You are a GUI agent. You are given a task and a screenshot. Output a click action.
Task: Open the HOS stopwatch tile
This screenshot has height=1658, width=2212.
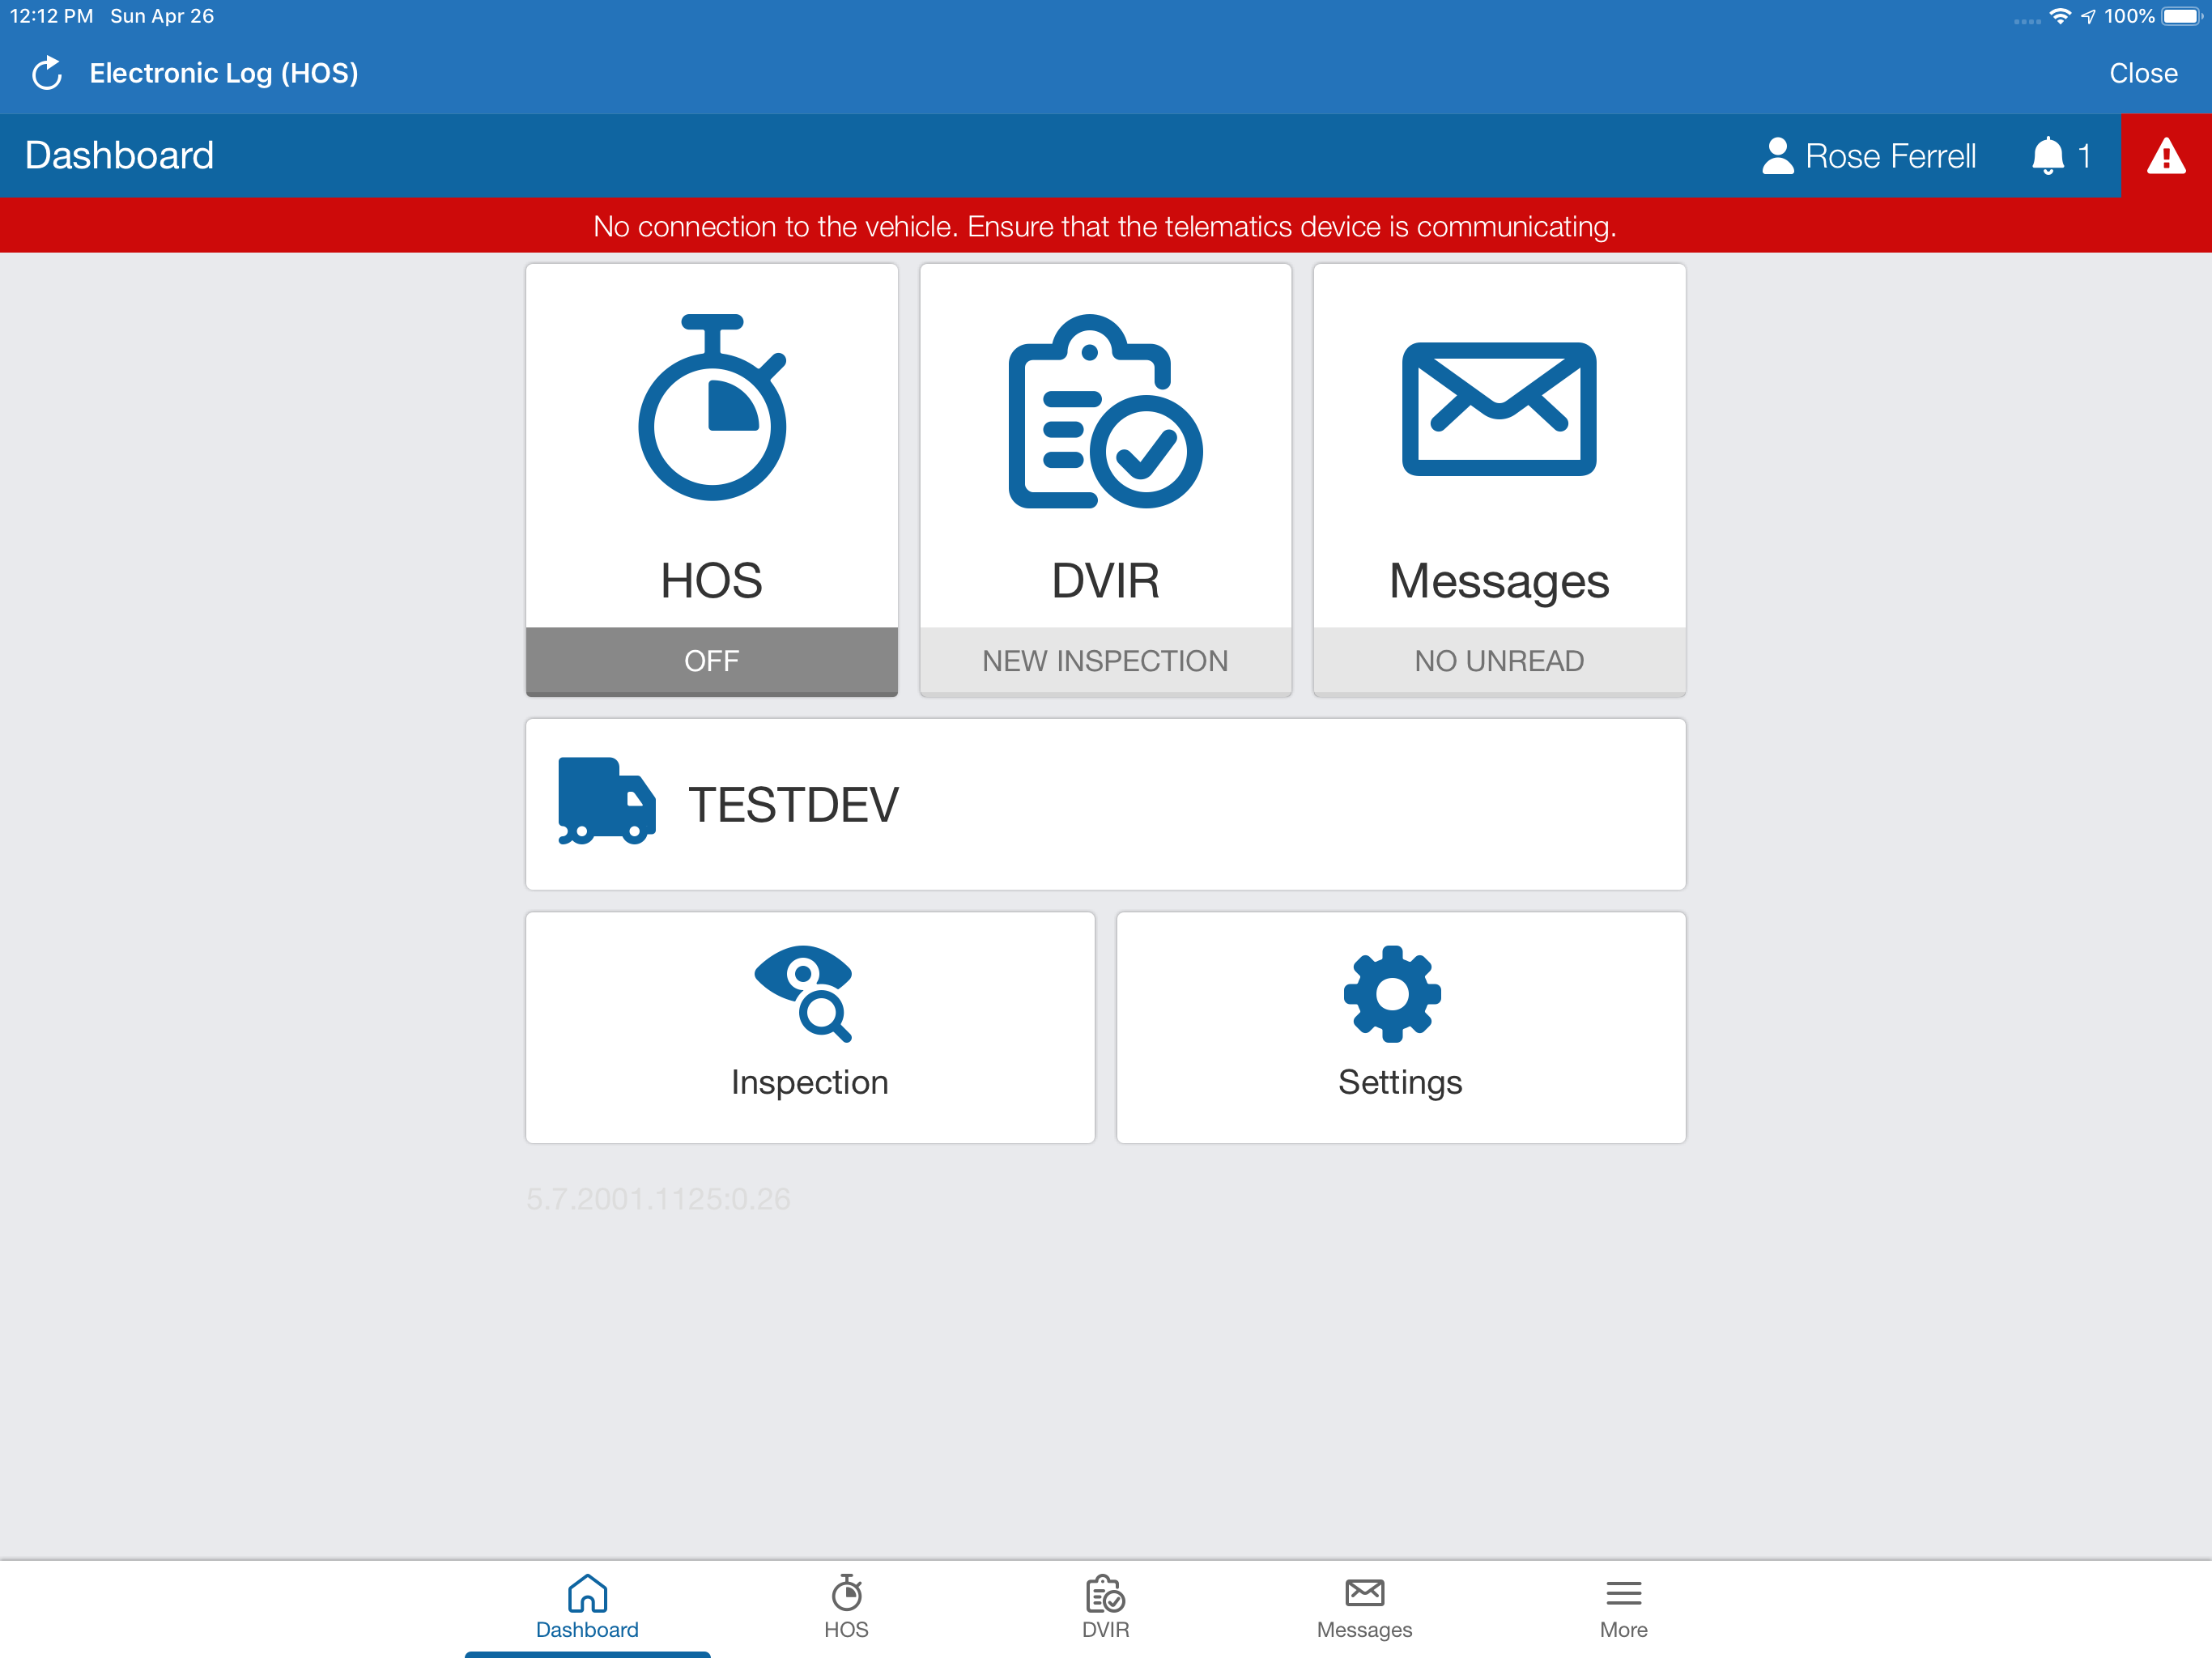tap(711, 445)
